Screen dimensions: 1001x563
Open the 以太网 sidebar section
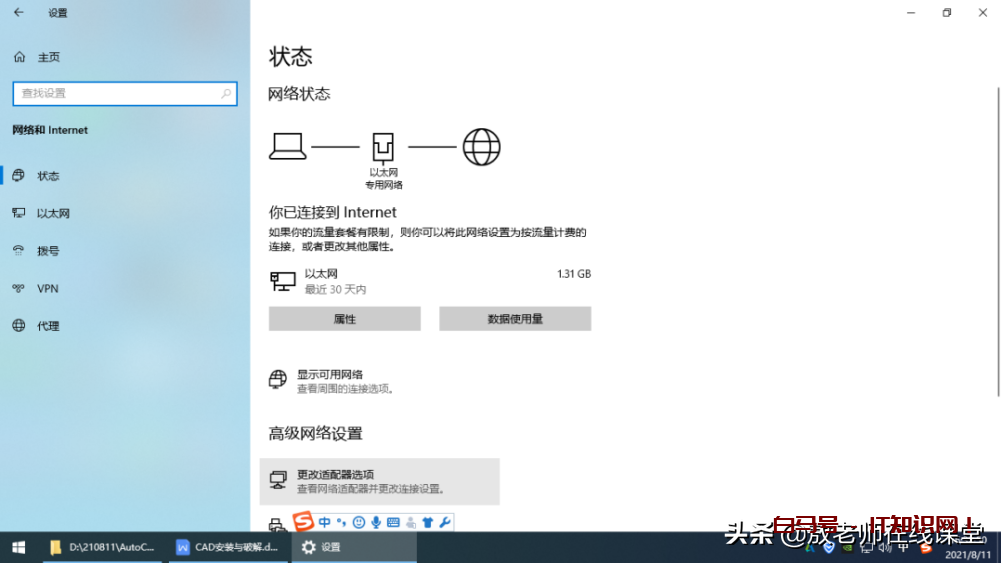pos(125,213)
